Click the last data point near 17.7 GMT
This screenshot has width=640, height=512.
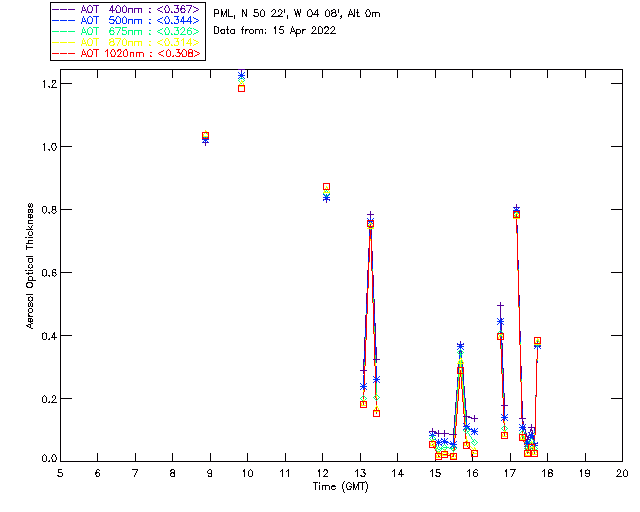pos(537,342)
